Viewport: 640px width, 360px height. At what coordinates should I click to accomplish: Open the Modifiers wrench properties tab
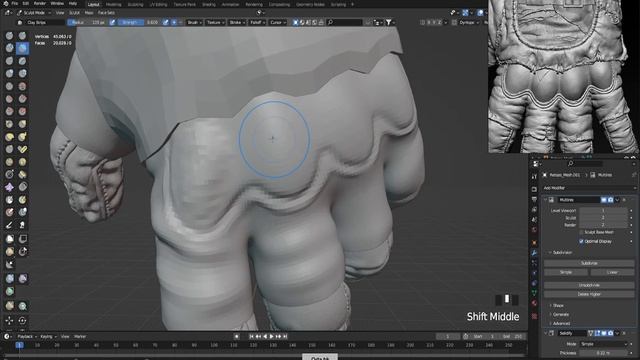pos(534,253)
